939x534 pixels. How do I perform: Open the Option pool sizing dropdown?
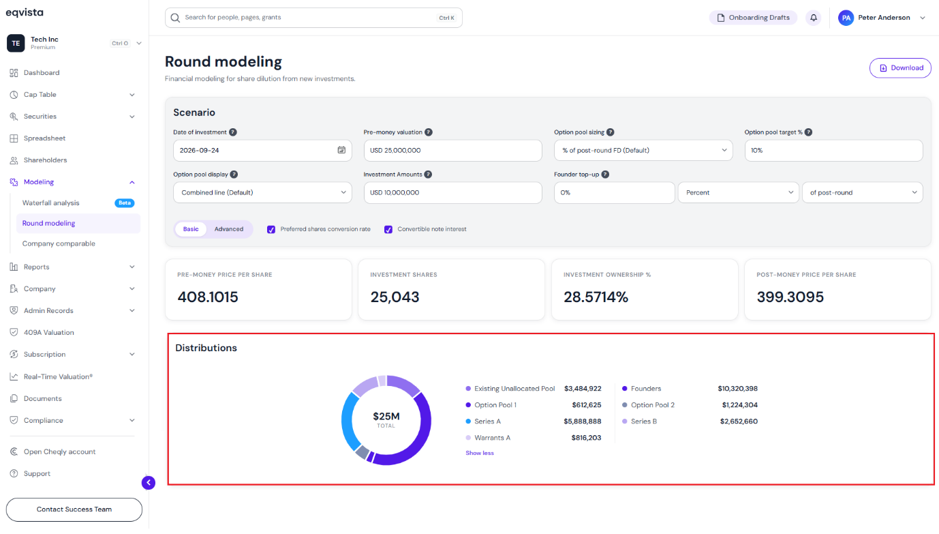[x=643, y=150]
